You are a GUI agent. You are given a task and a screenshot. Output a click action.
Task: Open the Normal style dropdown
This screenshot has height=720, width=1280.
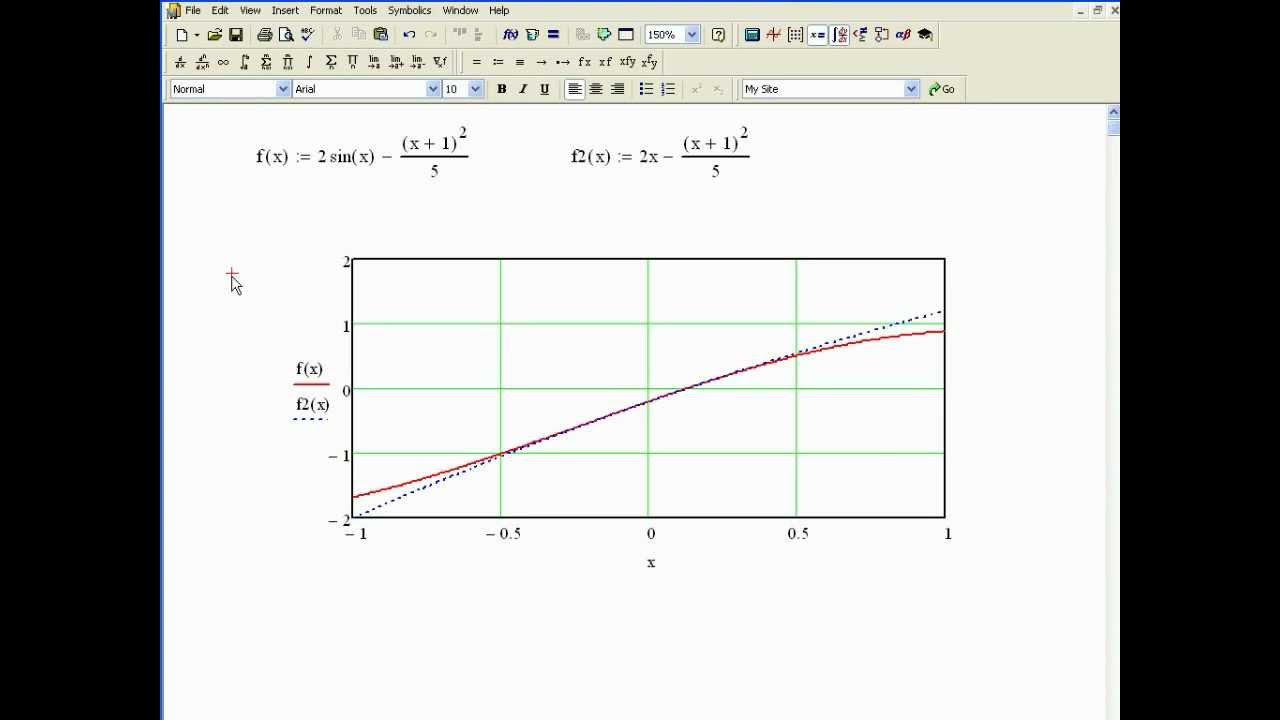[283, 89]
